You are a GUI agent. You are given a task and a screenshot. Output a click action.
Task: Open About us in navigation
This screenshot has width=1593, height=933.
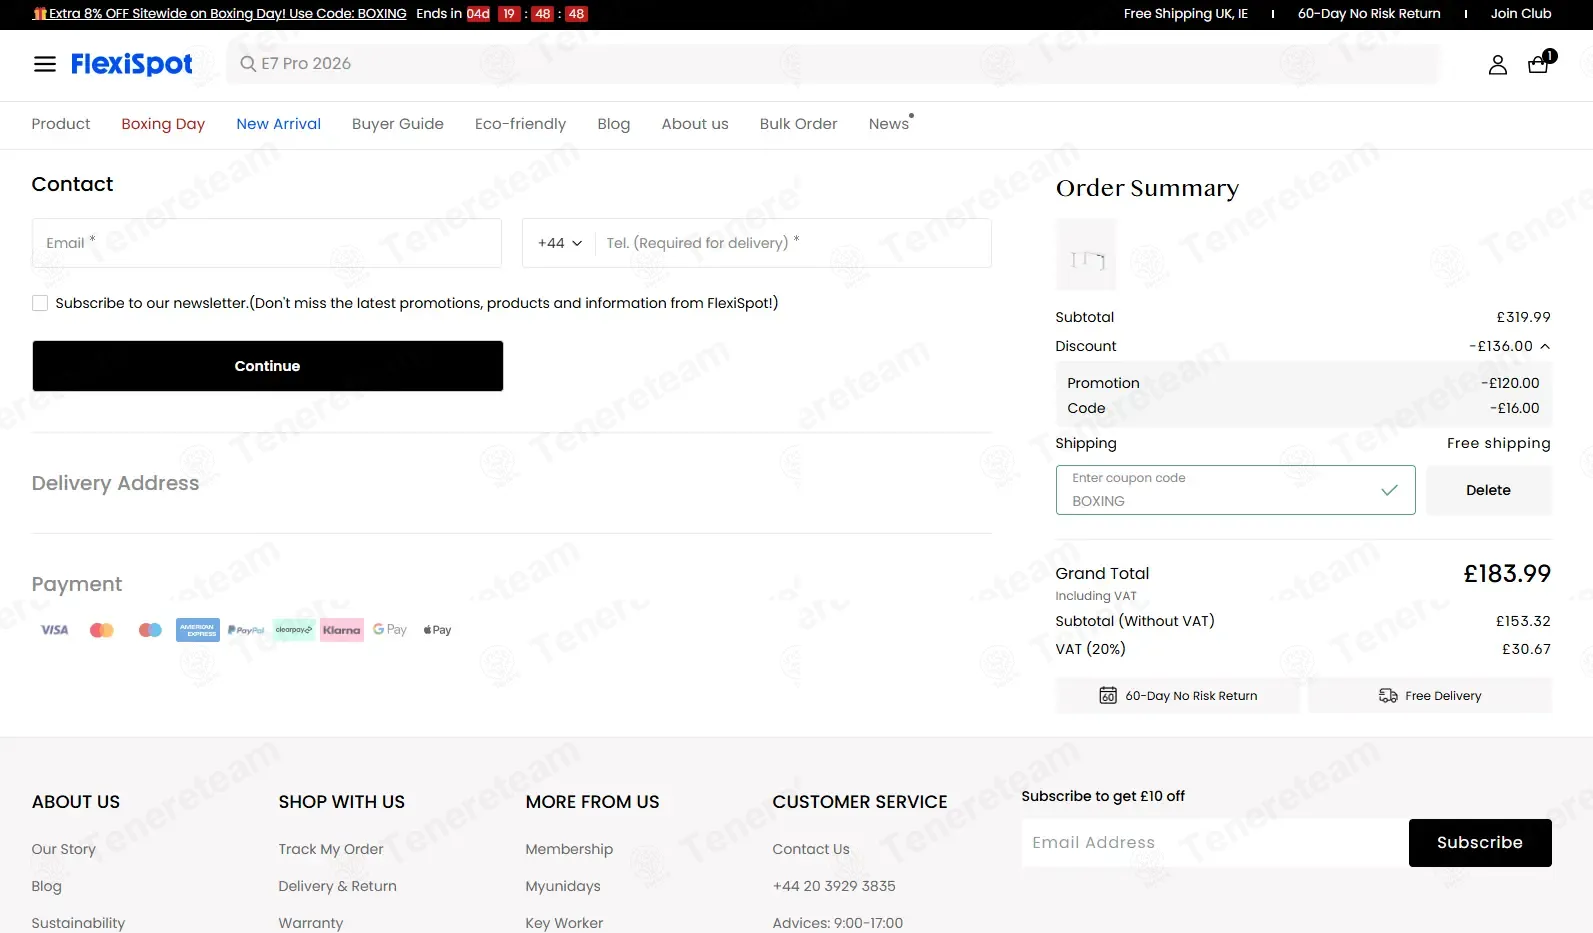click(x=695, y=124)
